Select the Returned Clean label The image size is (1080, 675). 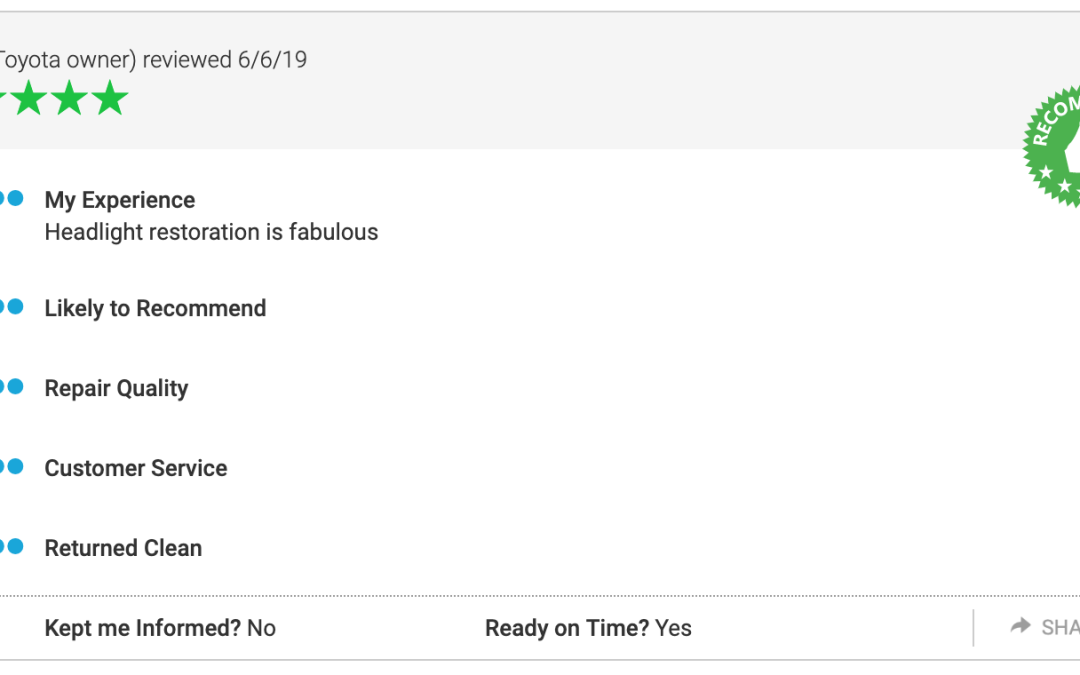pos(123,548)
